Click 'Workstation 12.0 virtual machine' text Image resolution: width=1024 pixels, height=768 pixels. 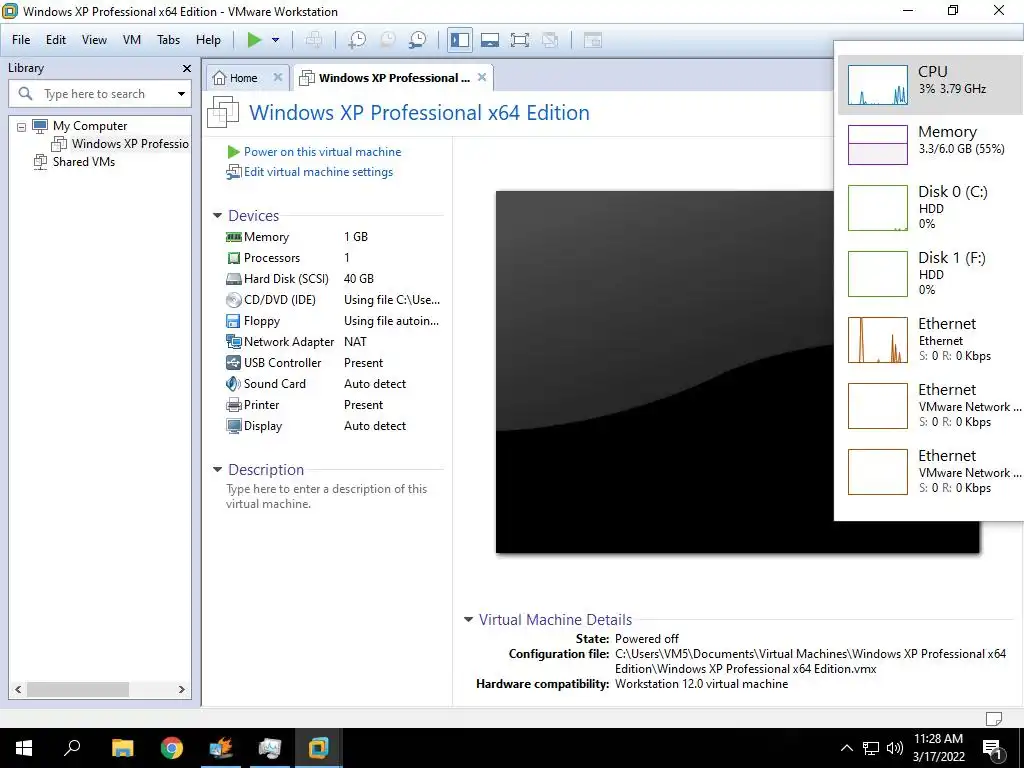[x=701, y=684]
